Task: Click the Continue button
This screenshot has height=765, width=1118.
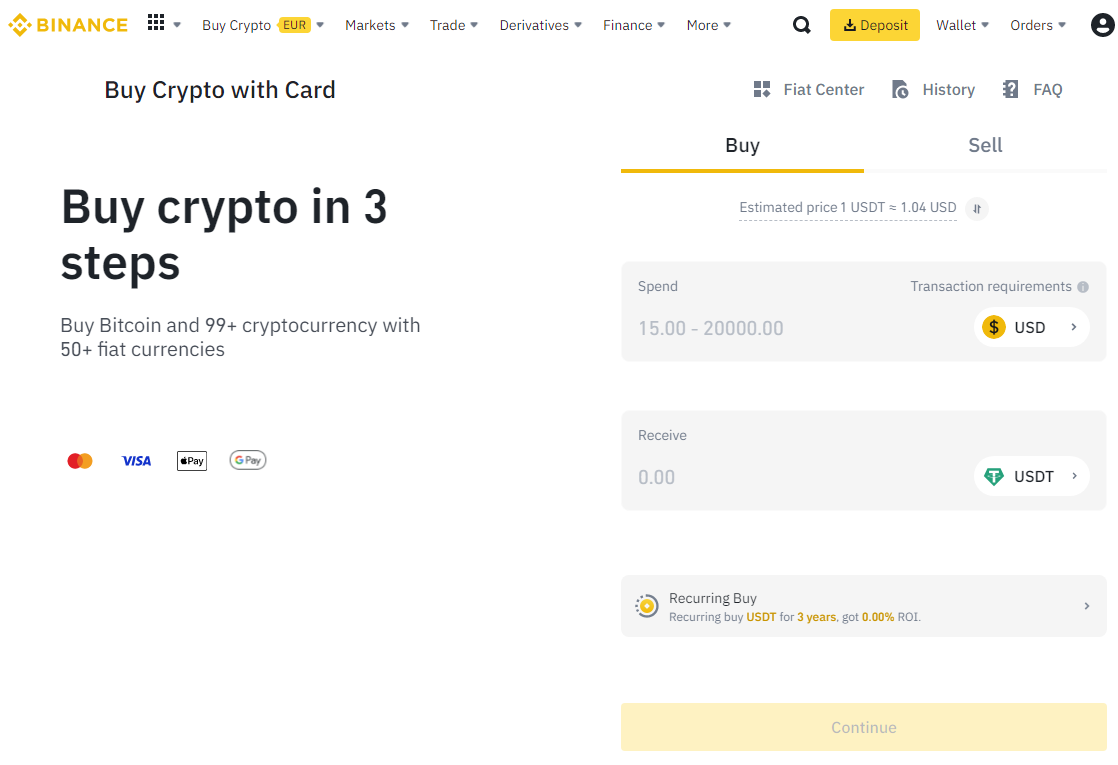Action: click(863, 727)
